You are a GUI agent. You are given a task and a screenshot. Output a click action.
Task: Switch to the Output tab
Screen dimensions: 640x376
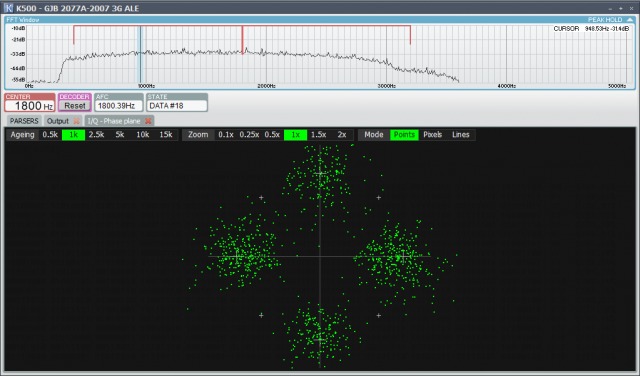click(x=58, y=121)
